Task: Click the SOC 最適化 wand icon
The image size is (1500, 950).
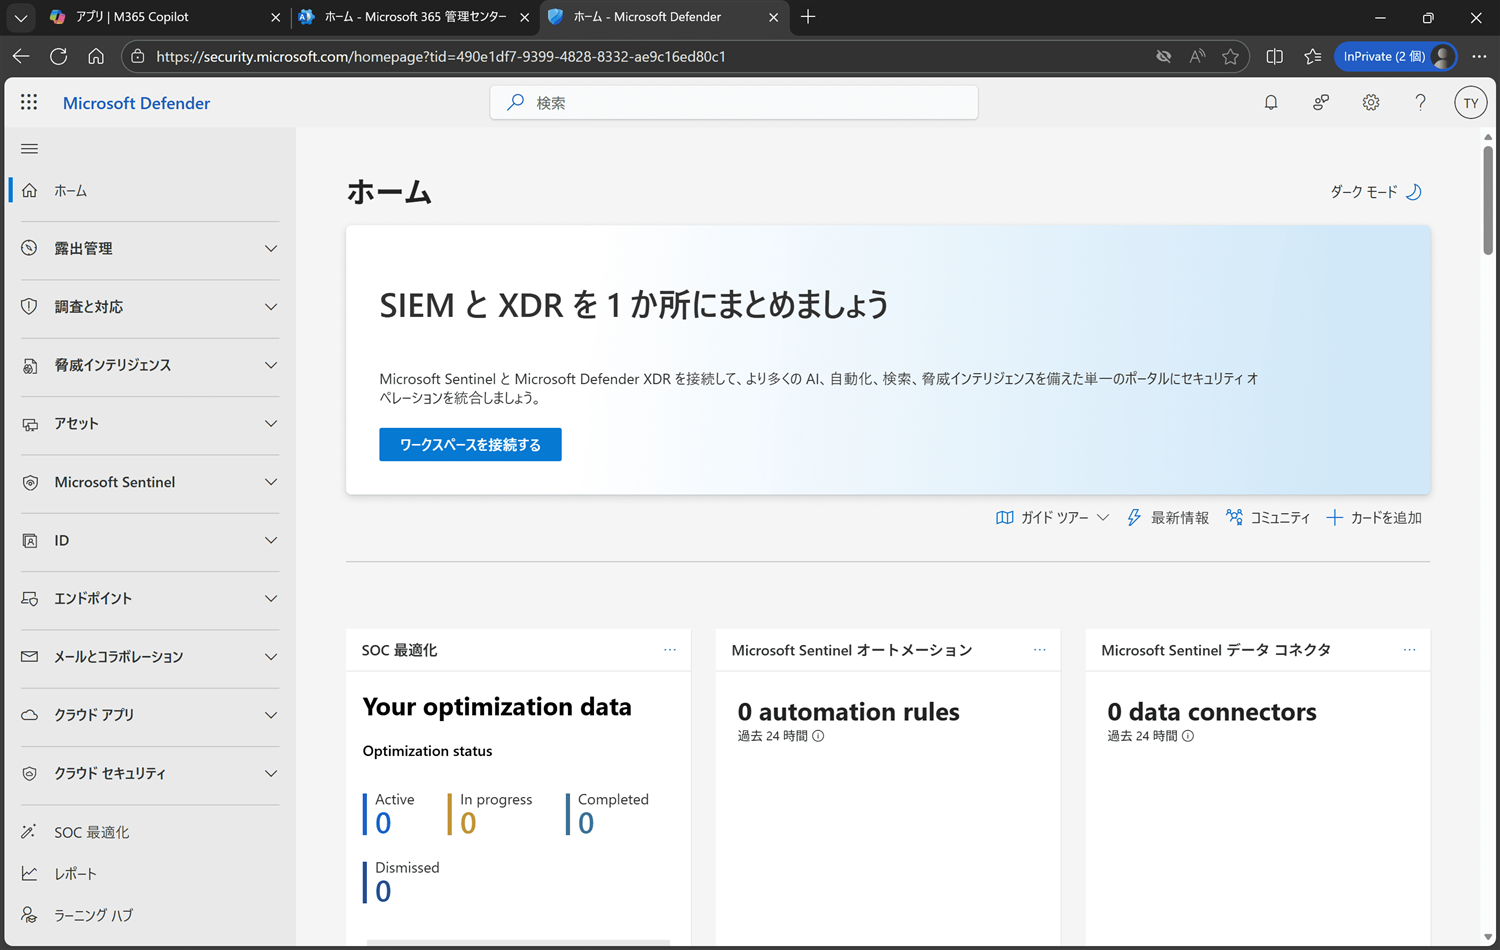Action: coord(30,832)
